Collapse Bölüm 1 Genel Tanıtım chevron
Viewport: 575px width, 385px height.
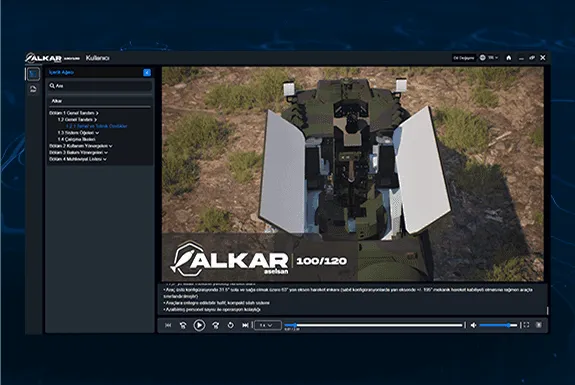click(97, 113)
